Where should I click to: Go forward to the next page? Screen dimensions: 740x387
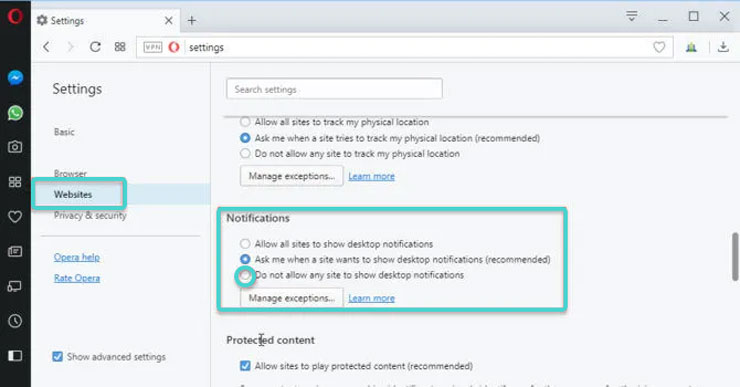tap(70, 47)
